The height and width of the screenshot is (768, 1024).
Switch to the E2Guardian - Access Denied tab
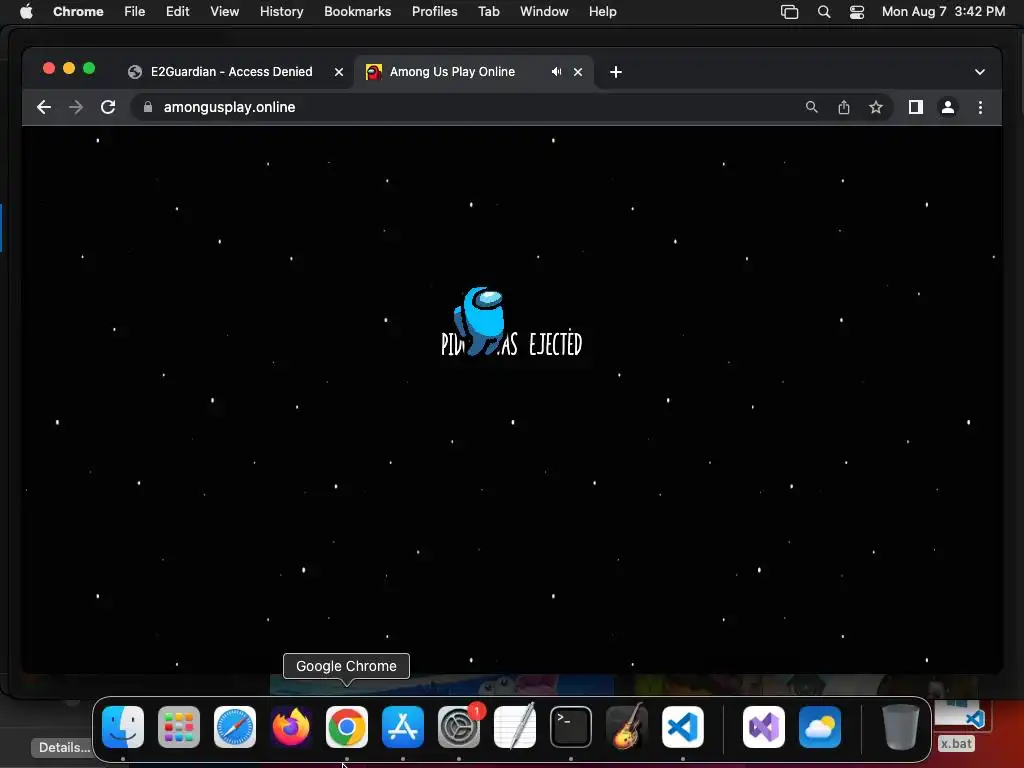click(x=231, y=72)
